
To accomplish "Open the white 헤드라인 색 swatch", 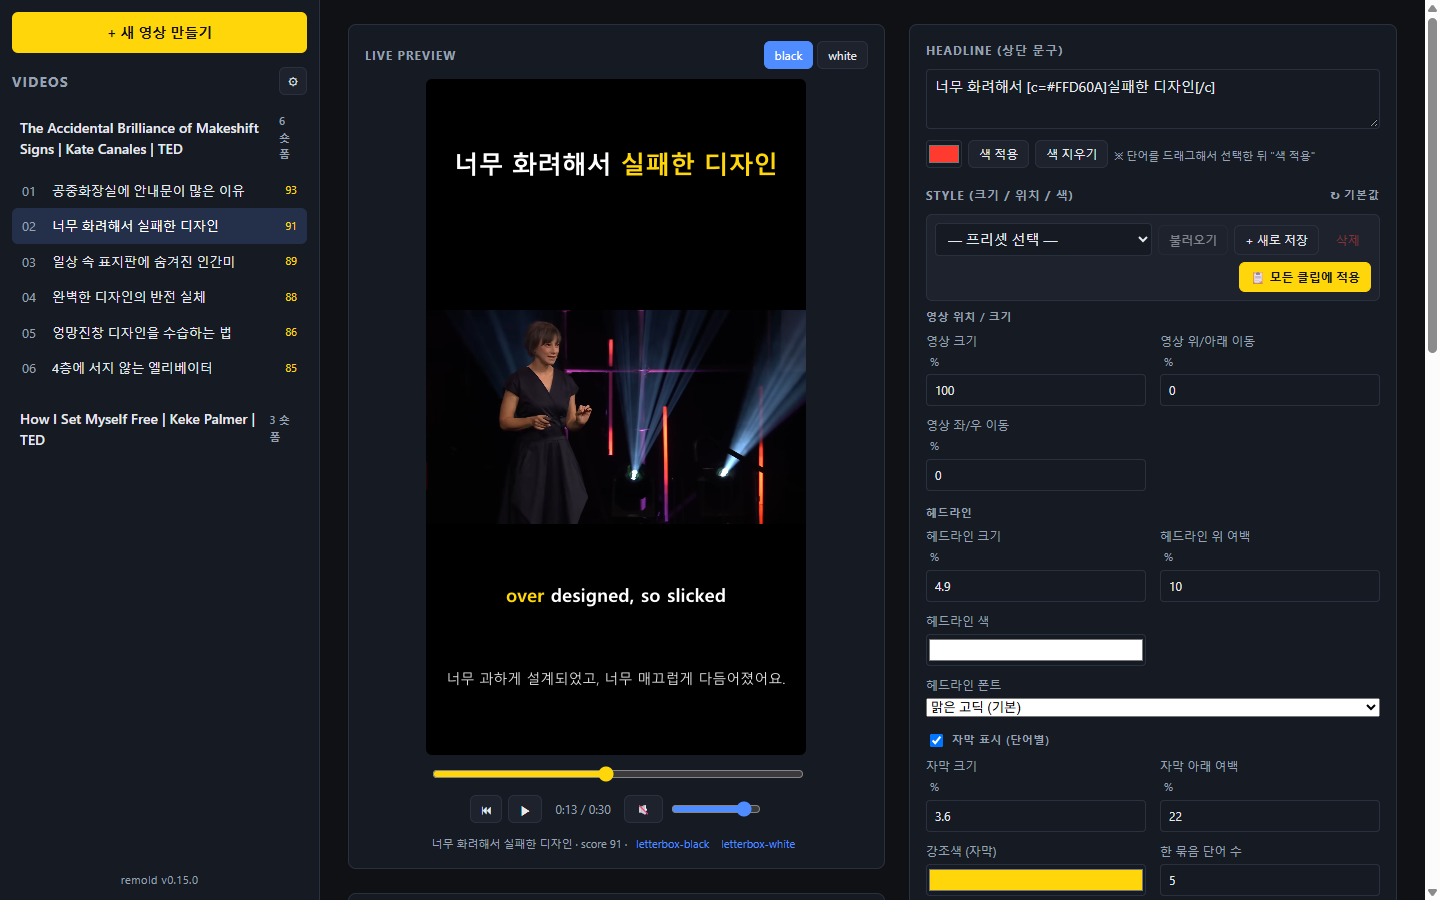I will pyautogui.click(x=1036, y=650).
